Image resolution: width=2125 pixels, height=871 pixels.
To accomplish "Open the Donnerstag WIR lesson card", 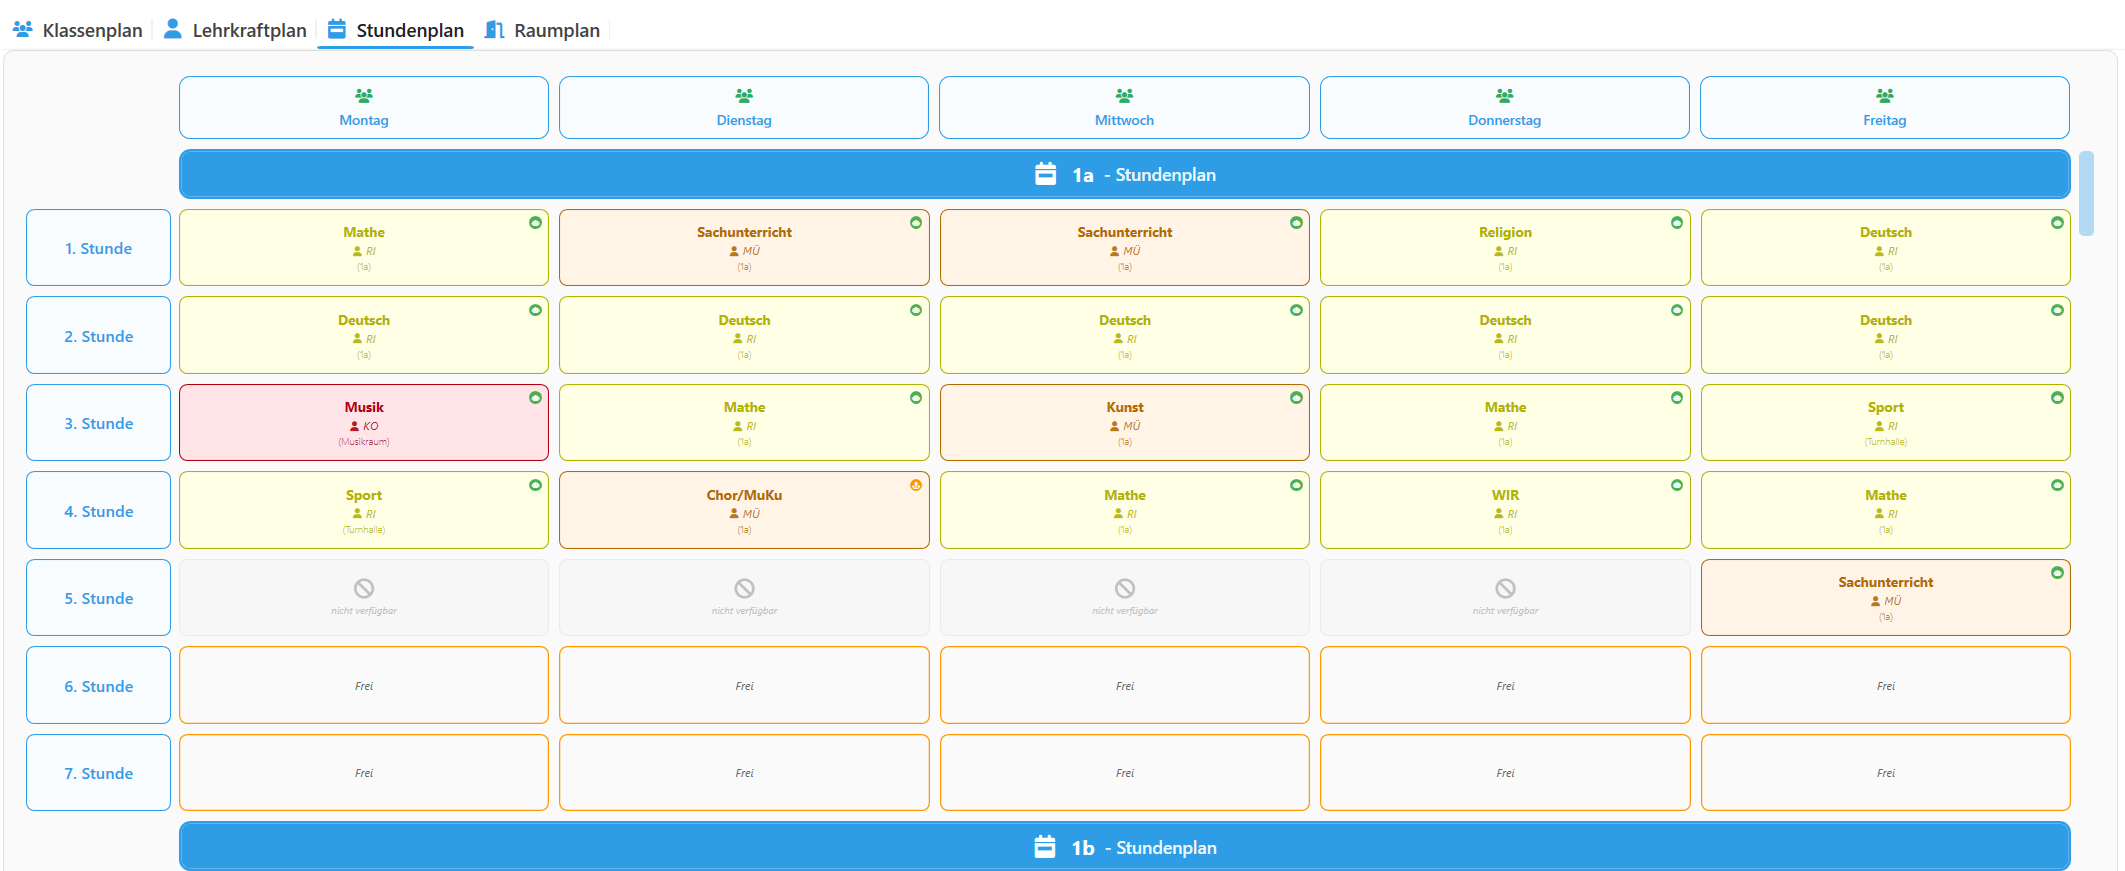I will (x=1505, y=510).
